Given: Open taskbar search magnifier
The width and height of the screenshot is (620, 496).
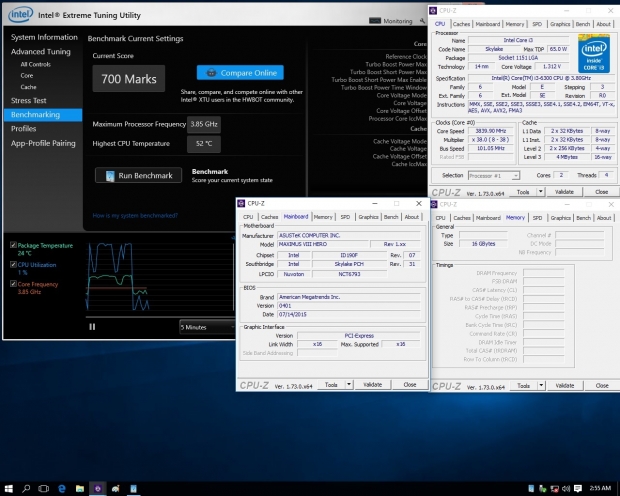Looking at the screenshot, I should 26,488.
